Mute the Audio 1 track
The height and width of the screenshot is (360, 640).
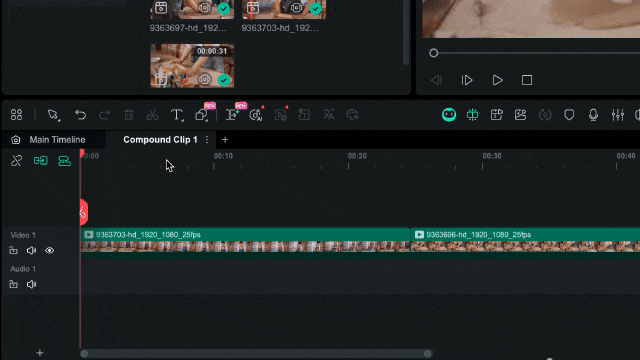tap(31, 284)
